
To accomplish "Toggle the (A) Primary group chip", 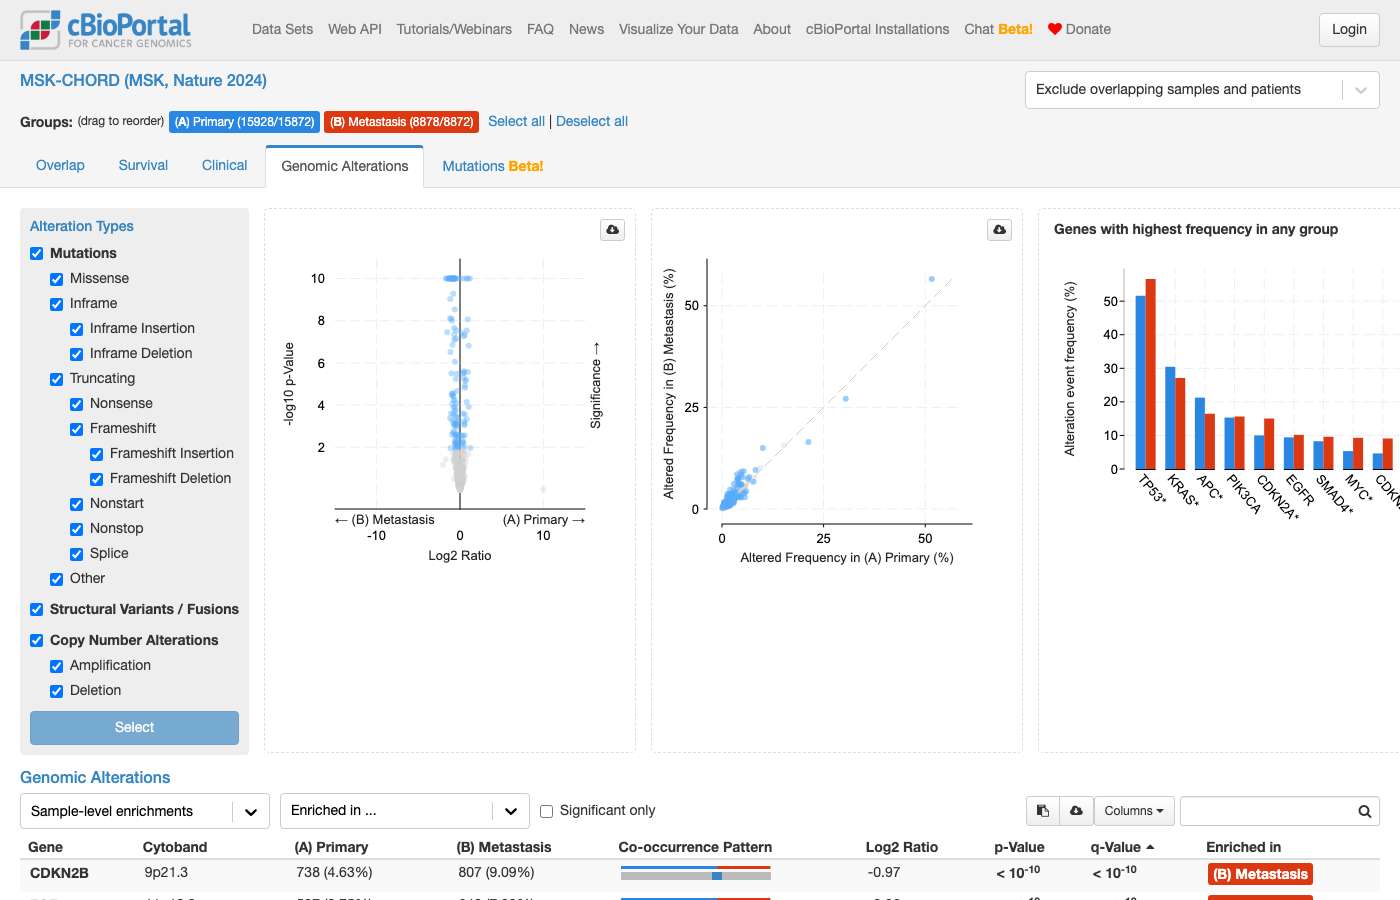I will tap(244, 122).
